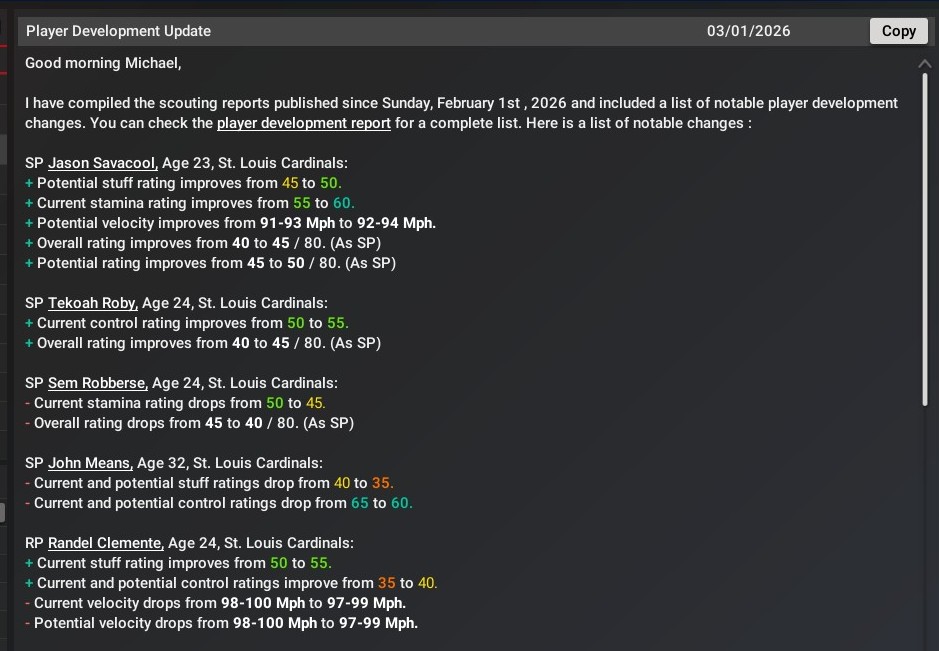The width and height of the screenshot is (939, 651).
Task: Click Clemente's potential velocity drop line
Action: (222, 623)
